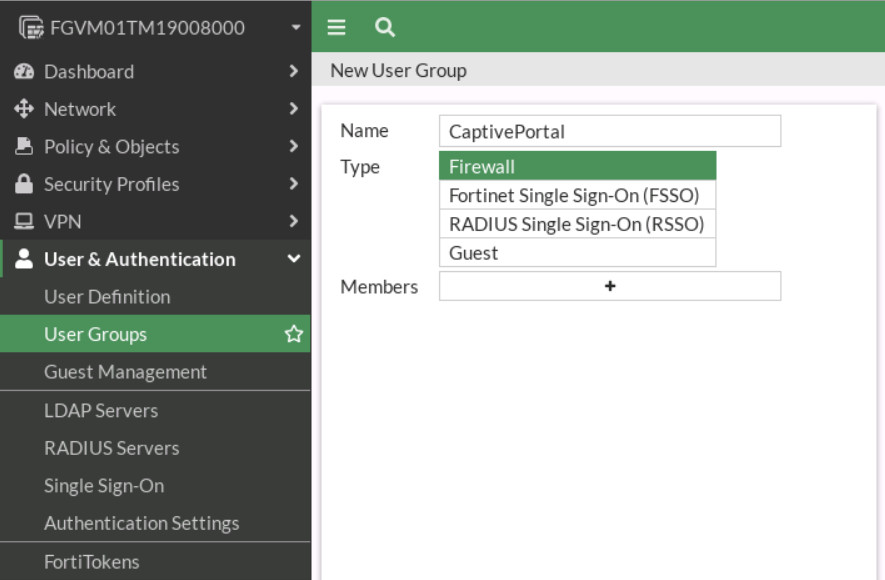Add a member with the plus button

pyautogui.click(x=611, y=285)
